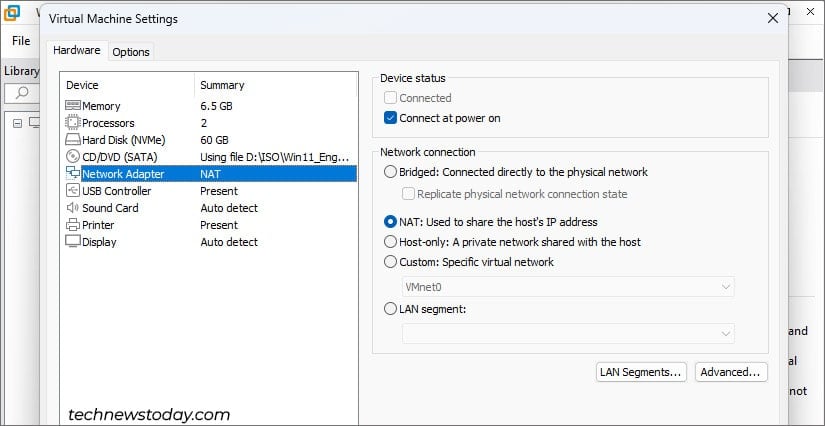Click the USB Controller icon

pos(73,190)
